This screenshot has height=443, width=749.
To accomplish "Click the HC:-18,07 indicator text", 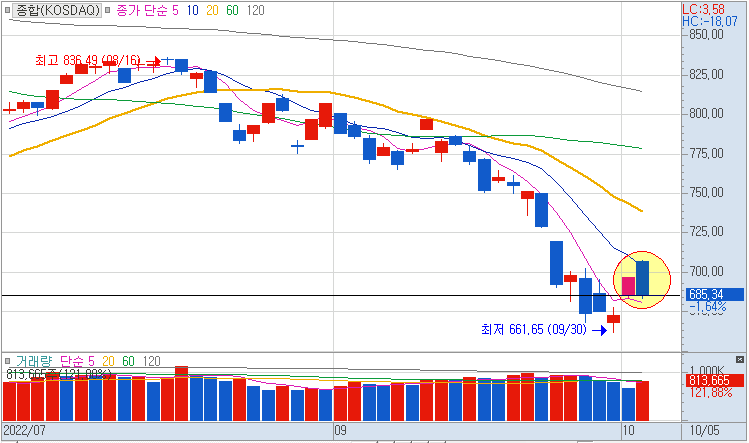I will coord(710,21).
